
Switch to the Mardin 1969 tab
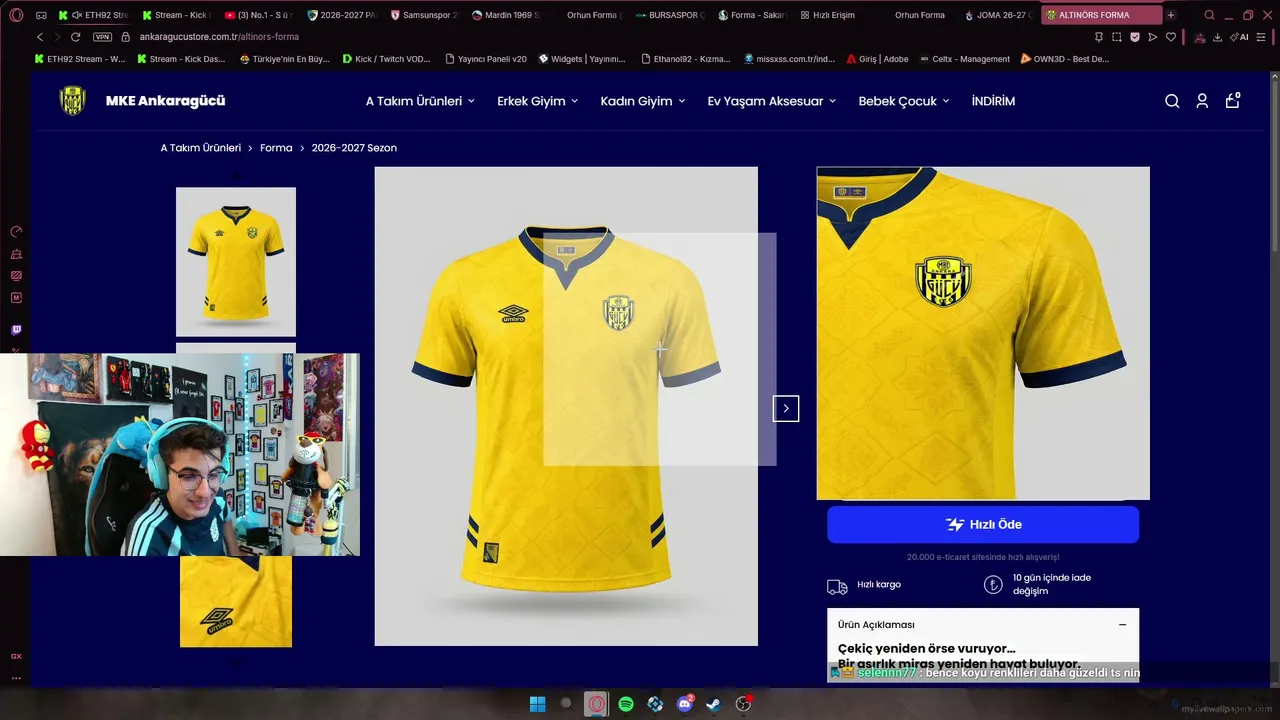(x=505, y=15)
